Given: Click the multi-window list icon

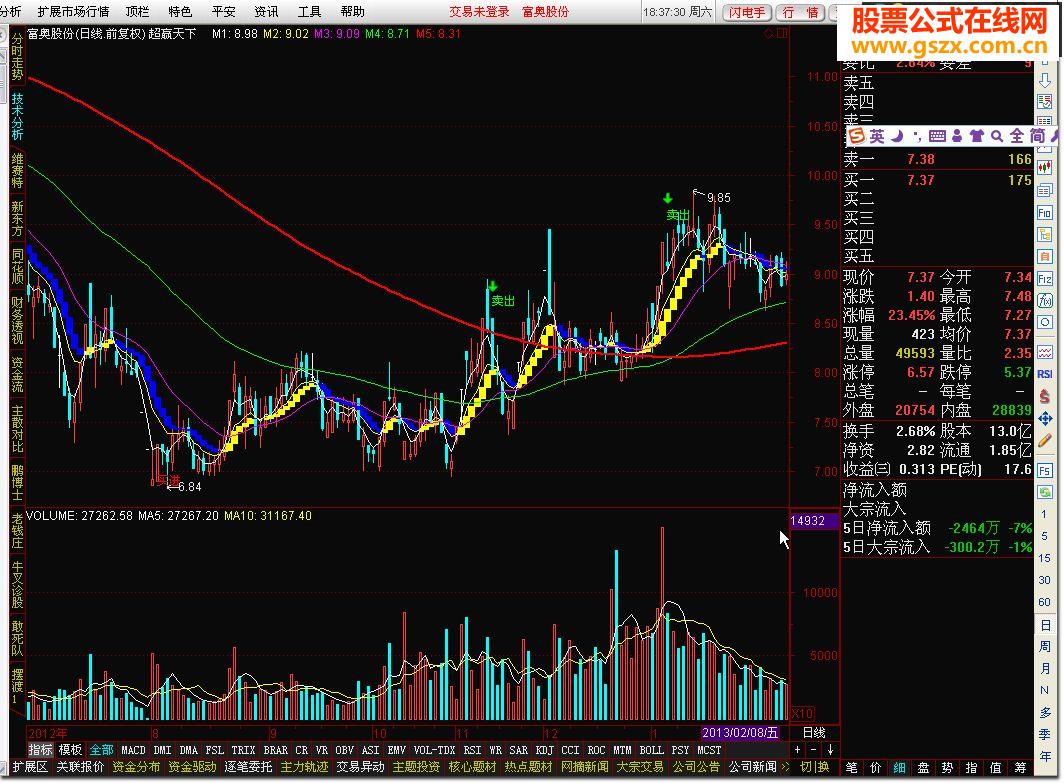Looking at the screenshot, I should coord(1045,190).
